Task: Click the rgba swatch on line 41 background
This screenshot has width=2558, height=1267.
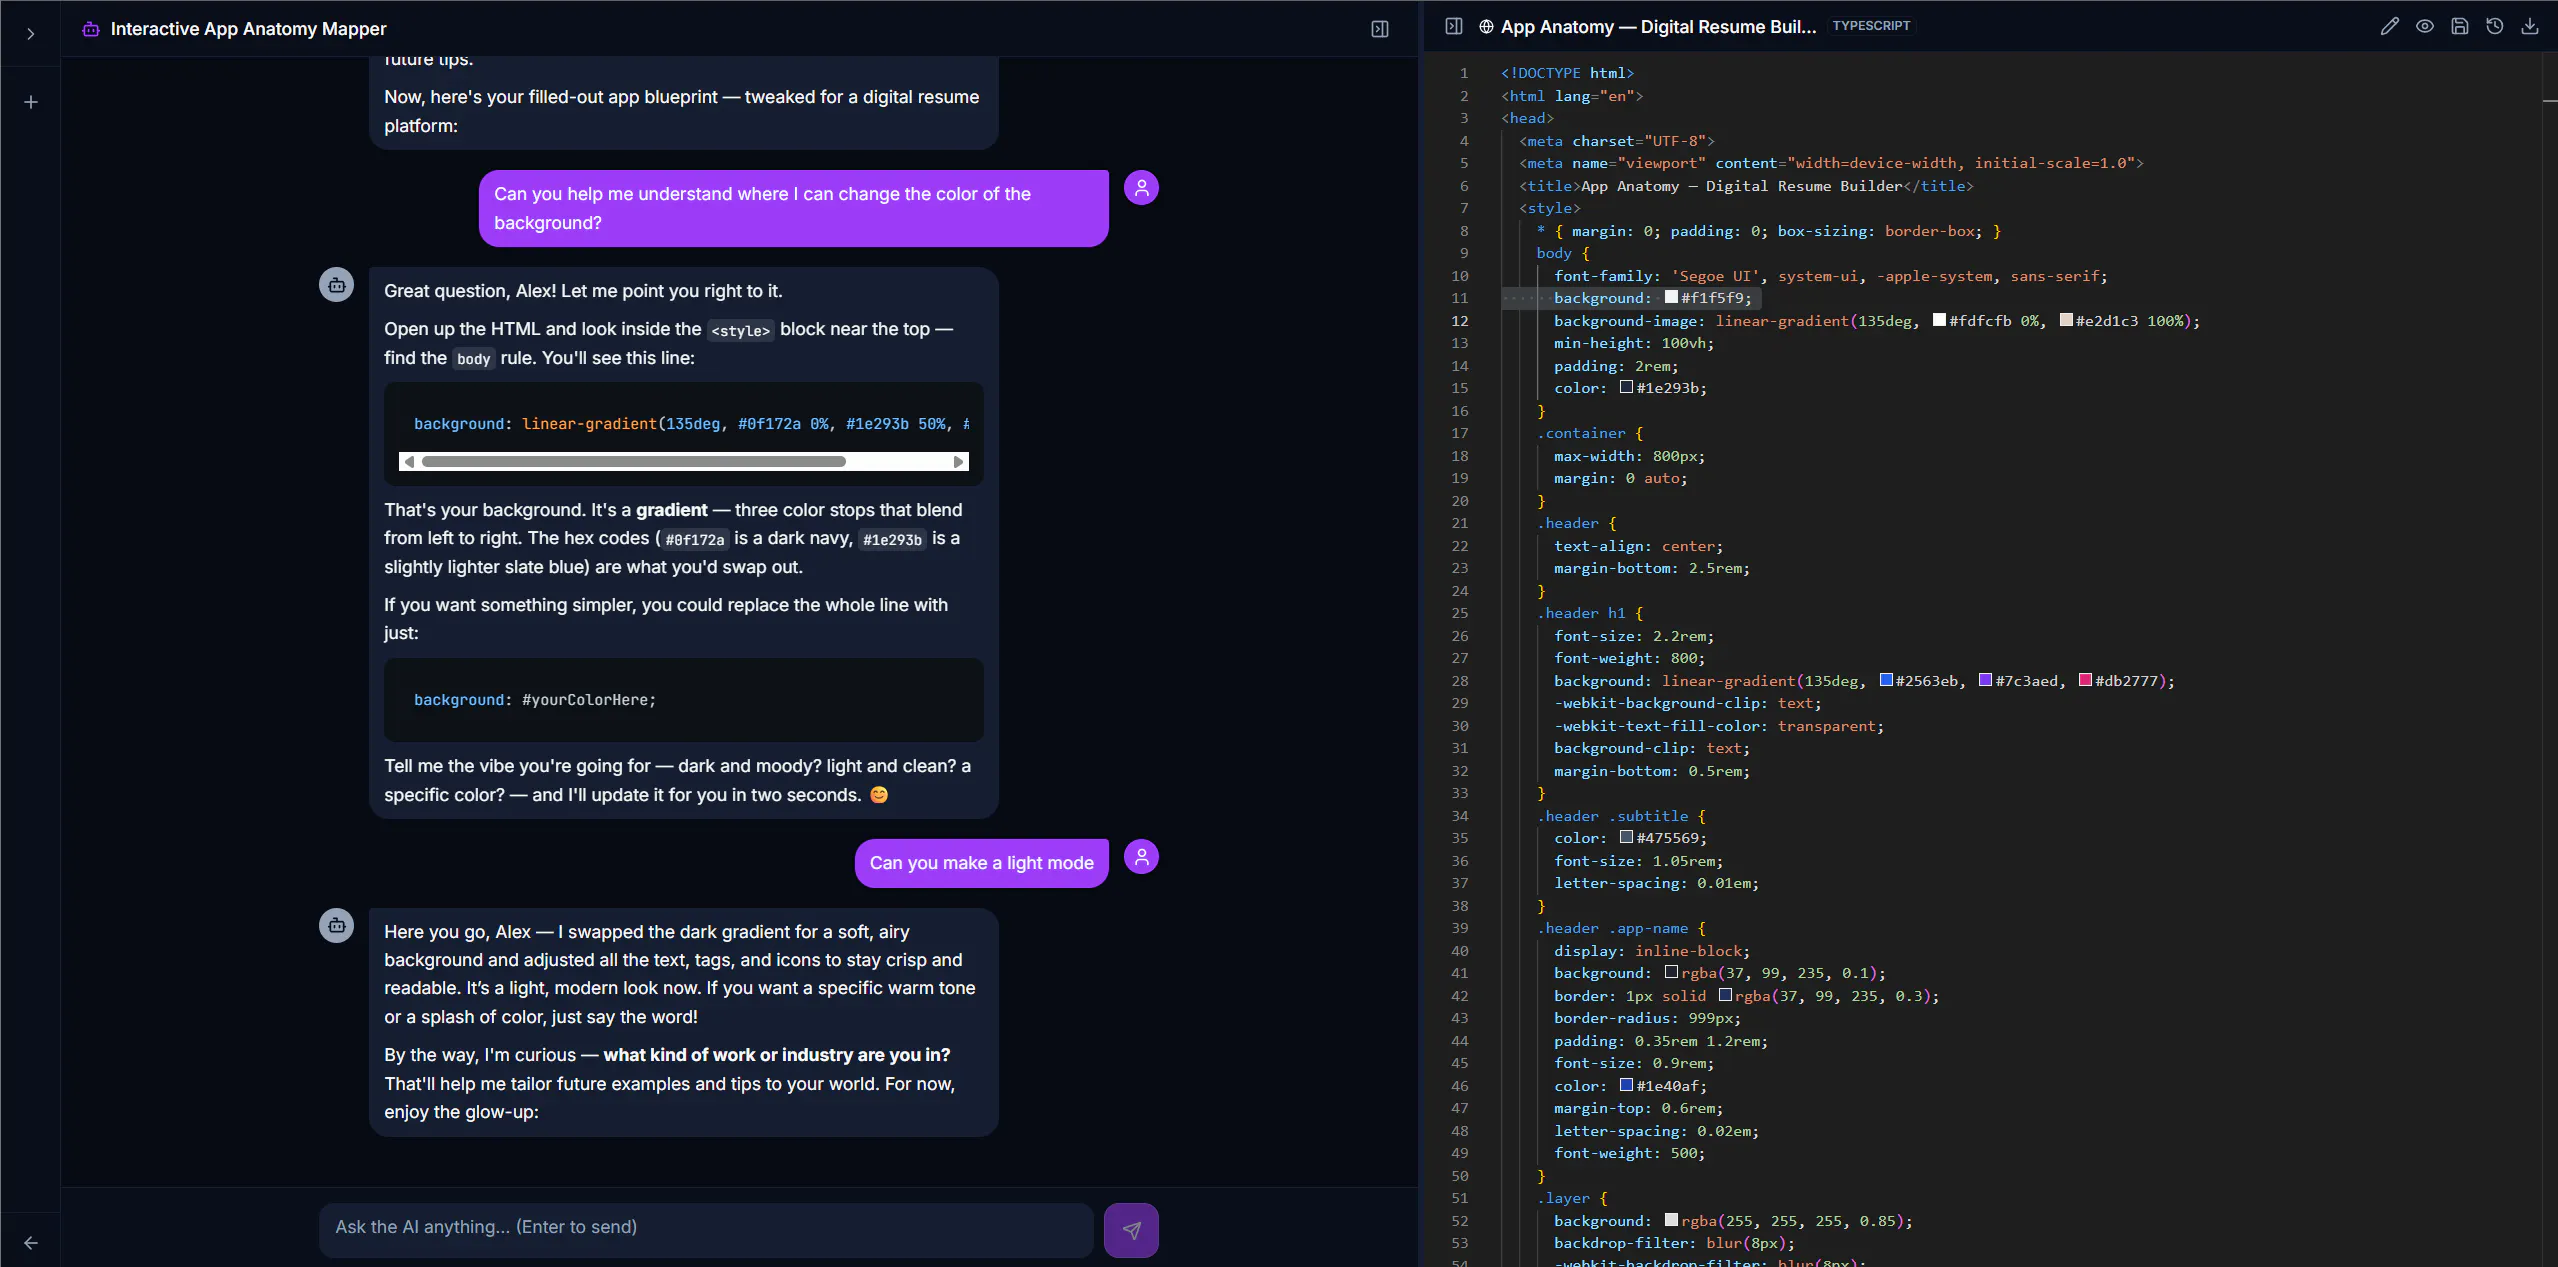Action: [1671, 972]
